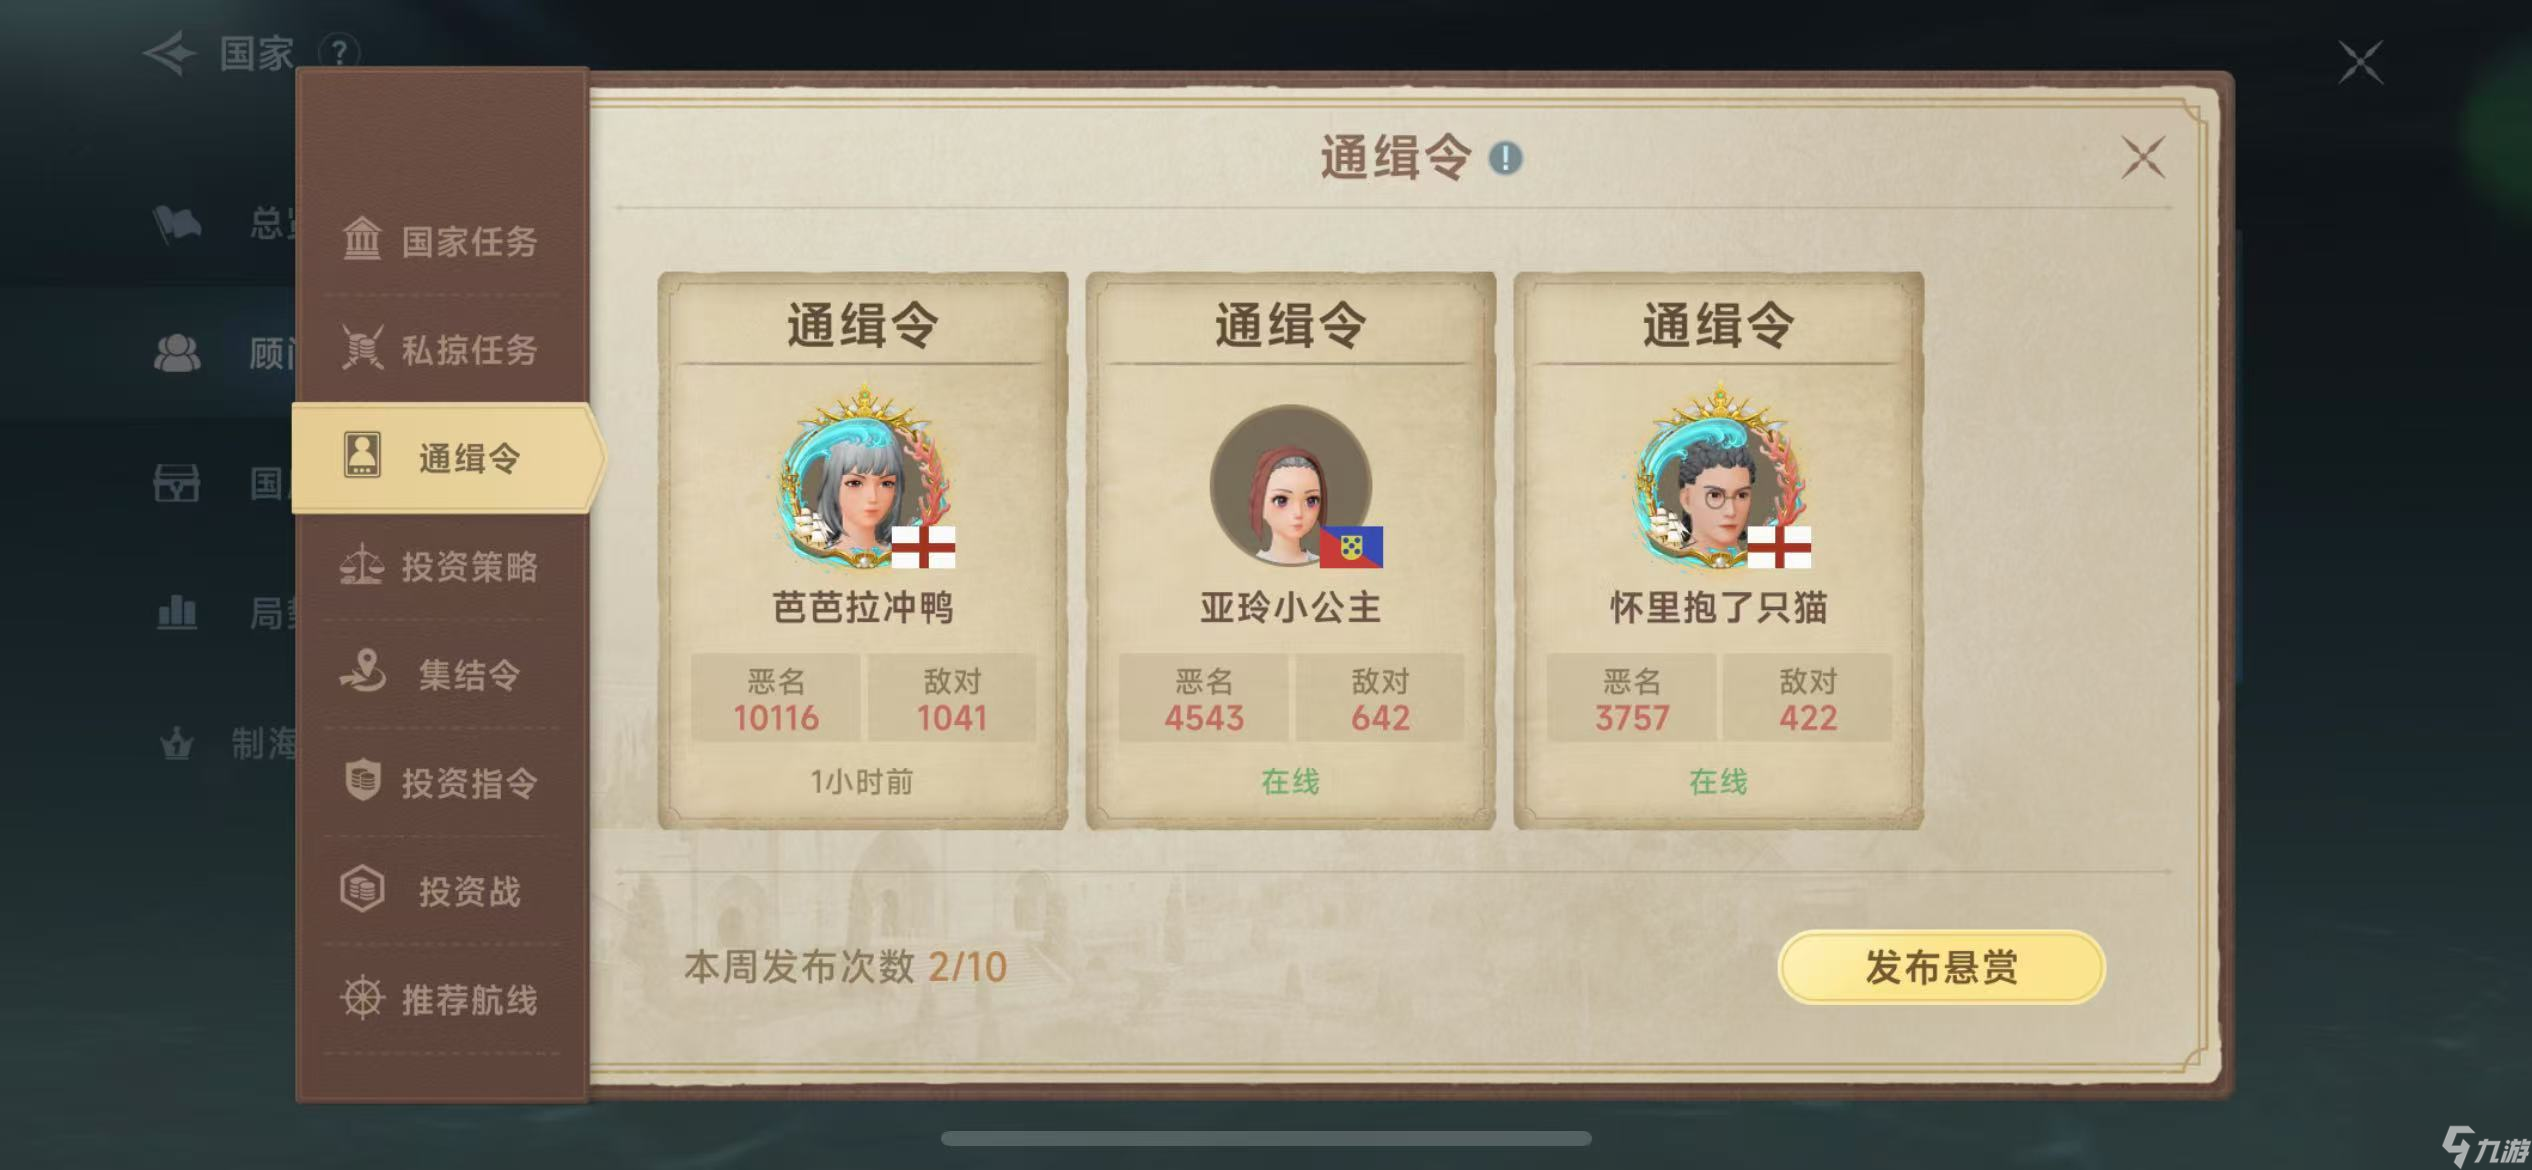The height and width of the screenshot is (1170, 2532).
Task: Open the 集结令 map pin icon
Action: [x=363, y=672]
